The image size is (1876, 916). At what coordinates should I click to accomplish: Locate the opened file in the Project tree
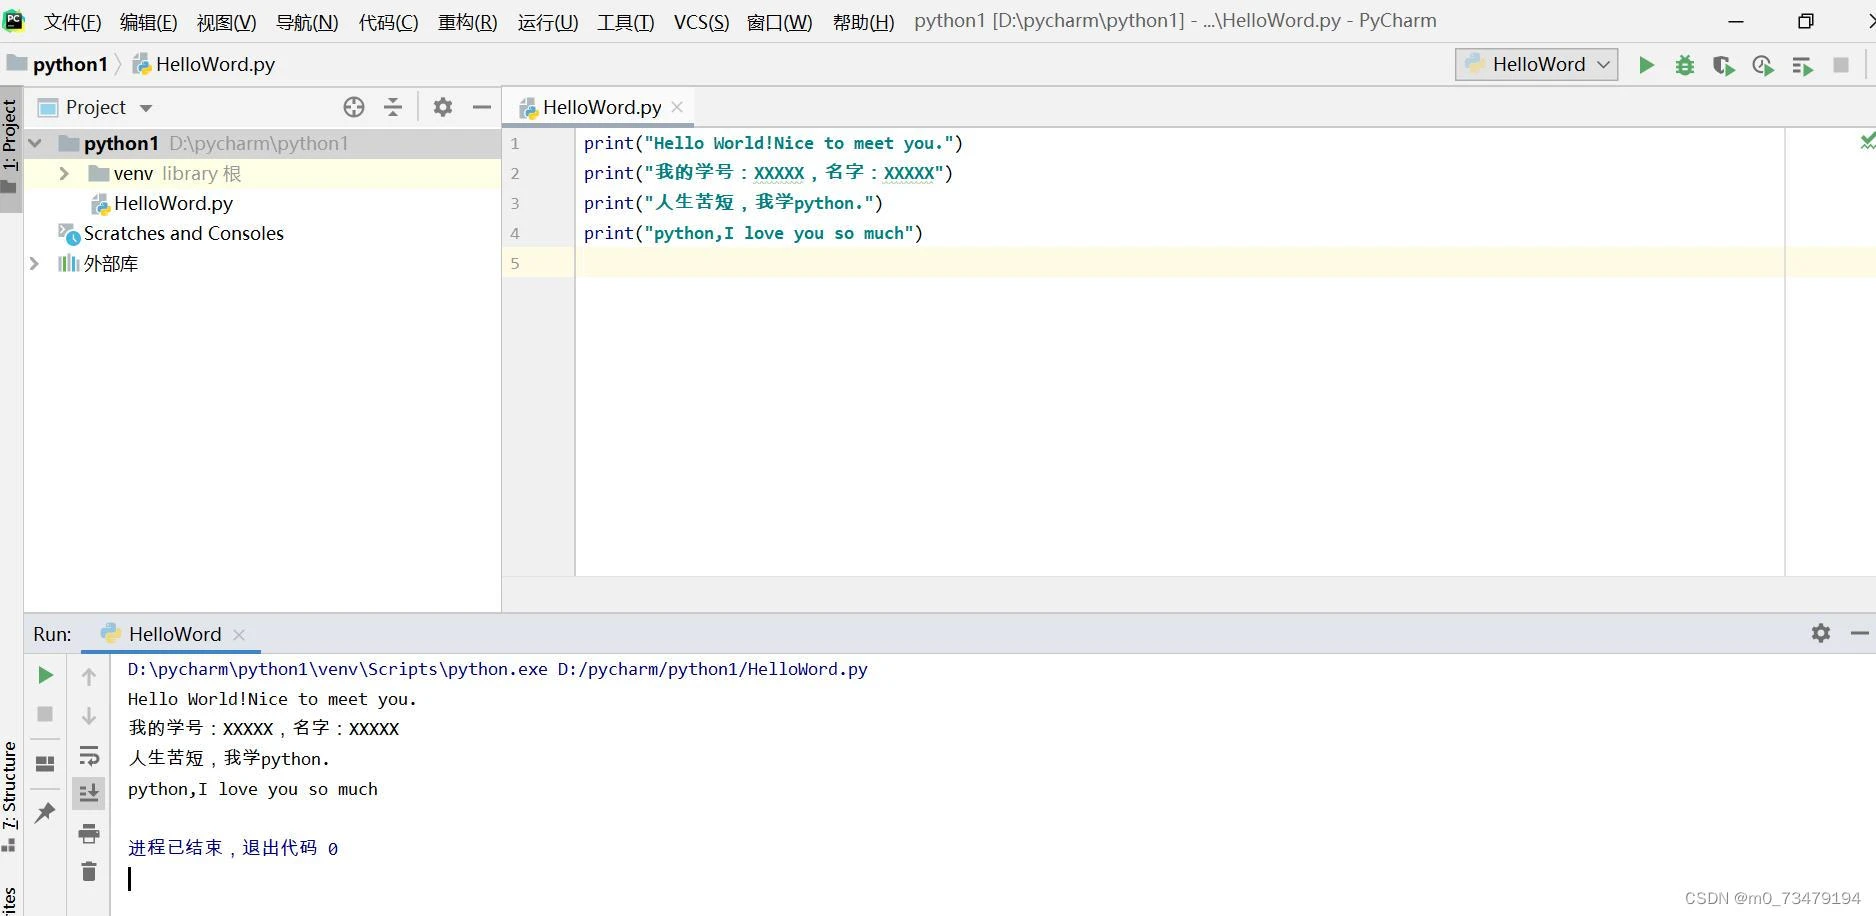click(x=354, y=107)
